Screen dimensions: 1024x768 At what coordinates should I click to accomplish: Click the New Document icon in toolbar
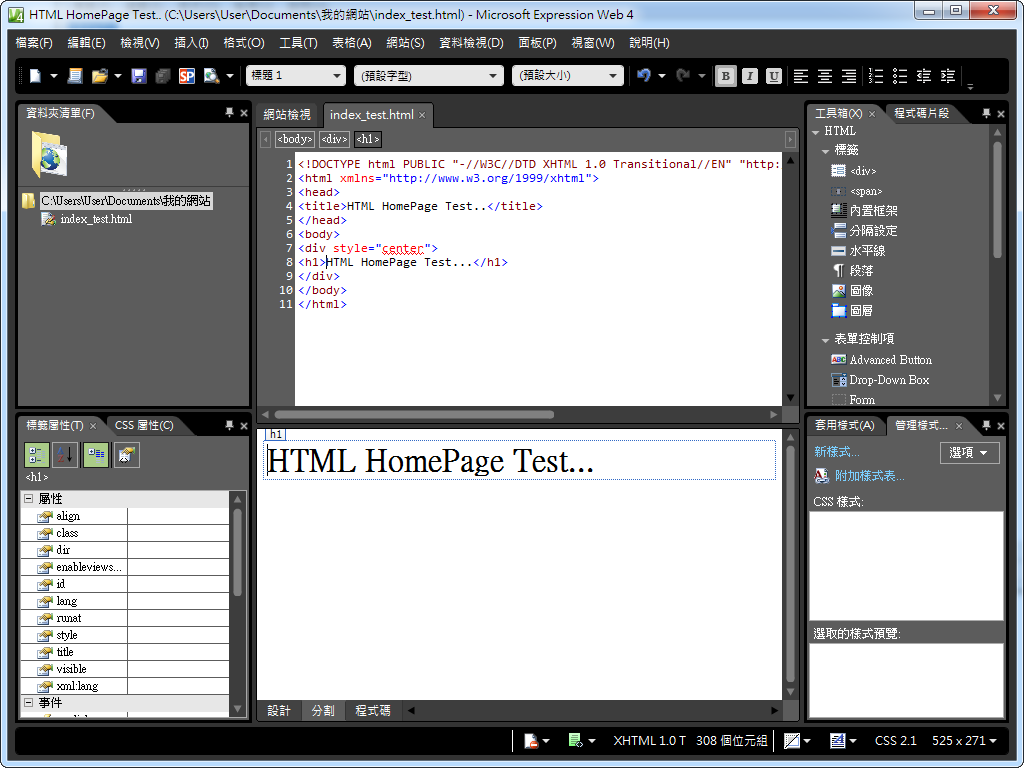[35, 76]
